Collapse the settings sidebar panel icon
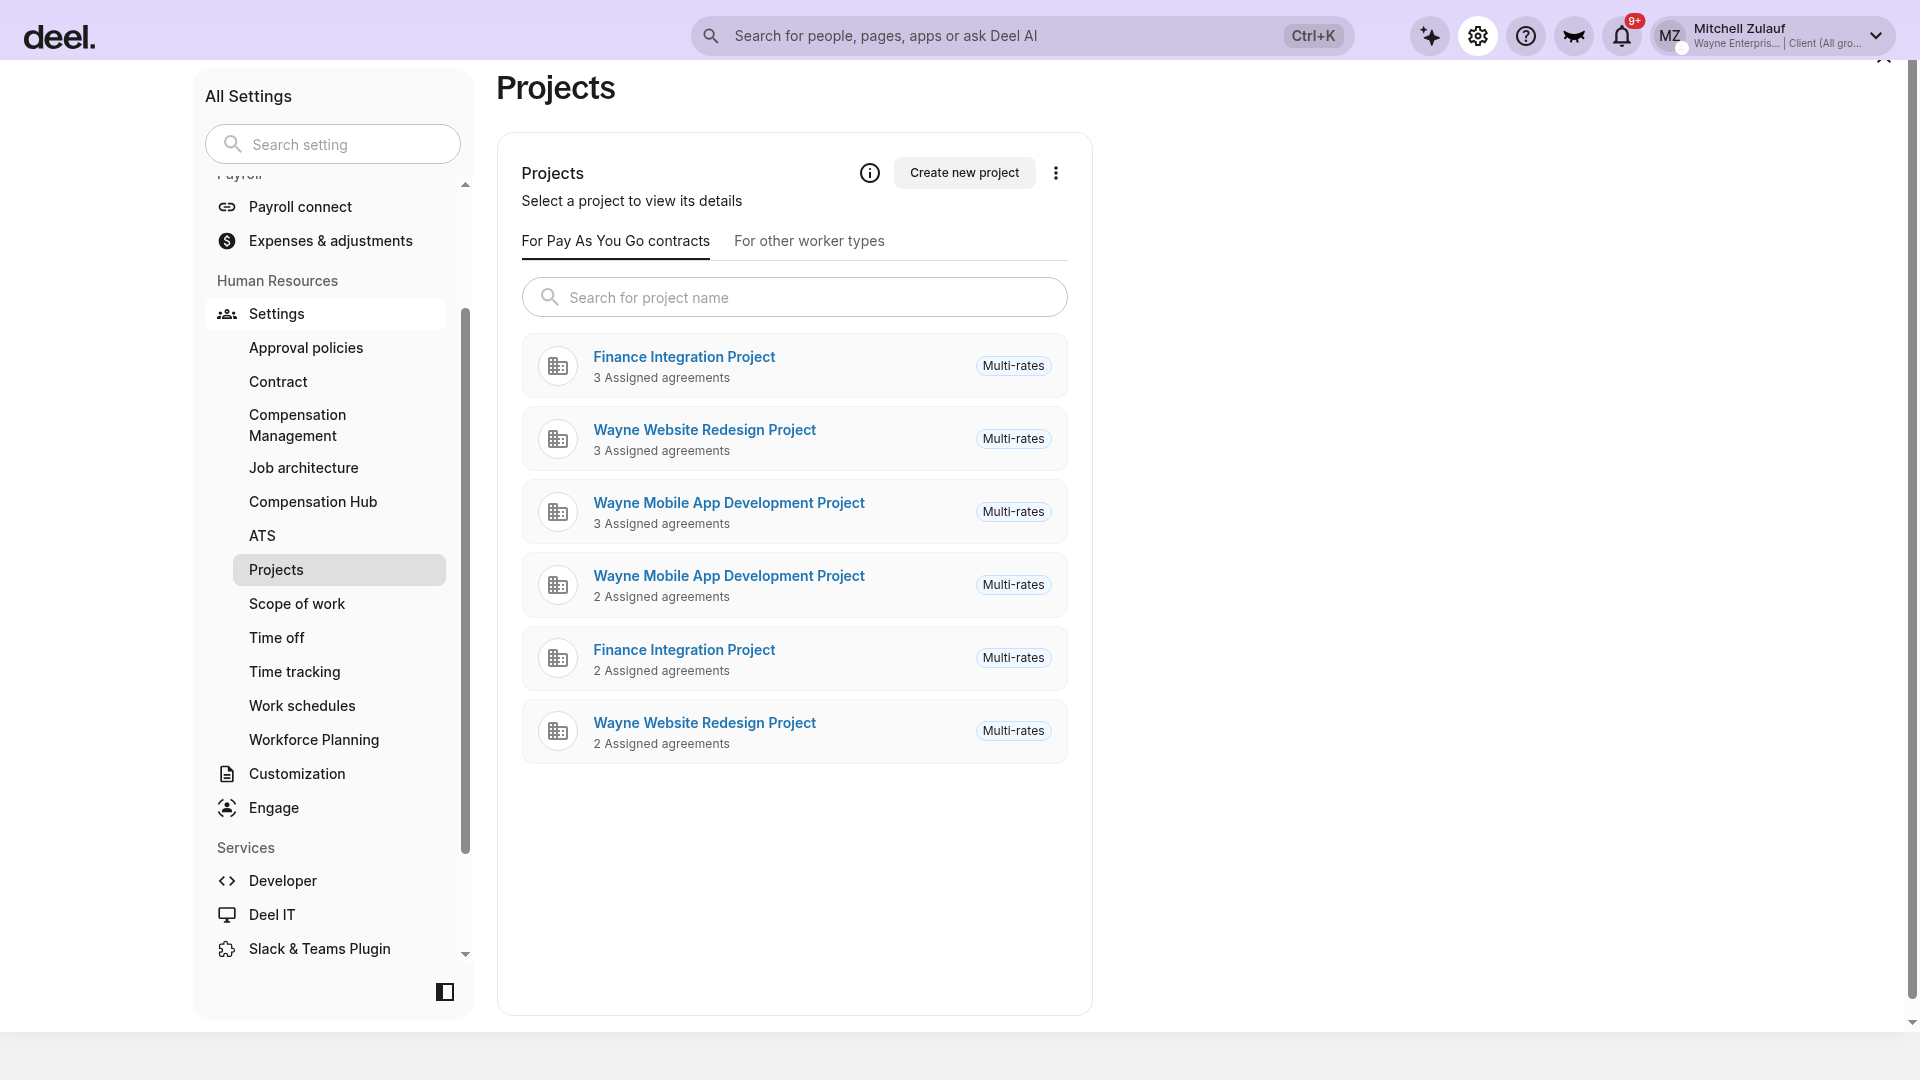 445,992
